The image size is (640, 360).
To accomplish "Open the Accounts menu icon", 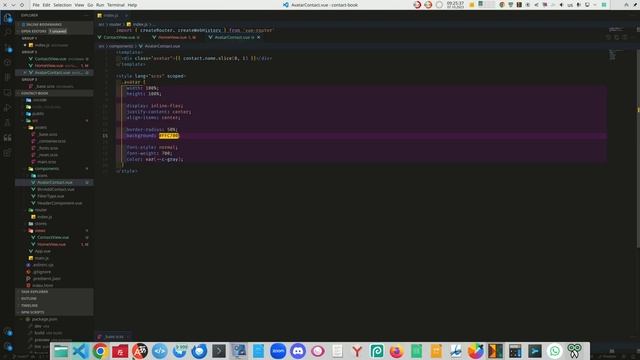I will pos(7,332).
